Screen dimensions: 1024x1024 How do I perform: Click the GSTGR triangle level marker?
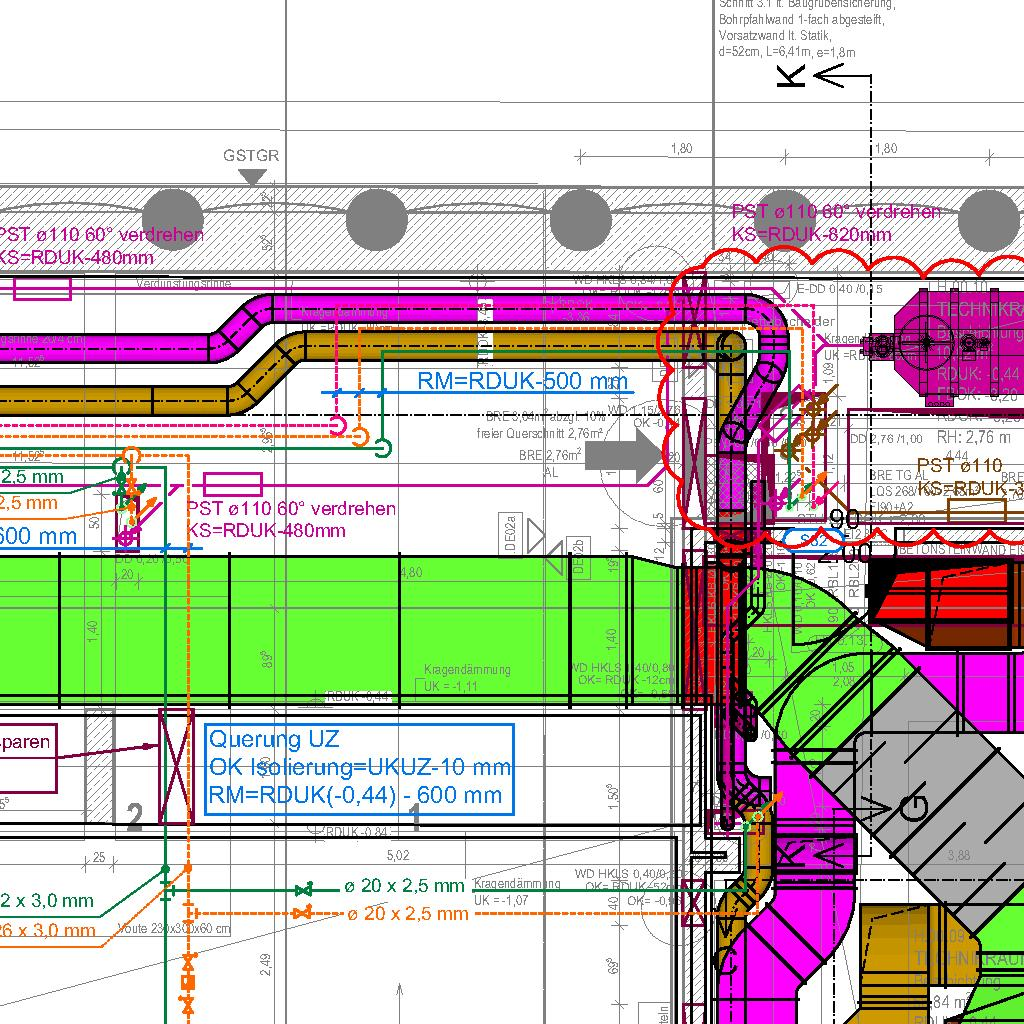[x=253, y=176]
